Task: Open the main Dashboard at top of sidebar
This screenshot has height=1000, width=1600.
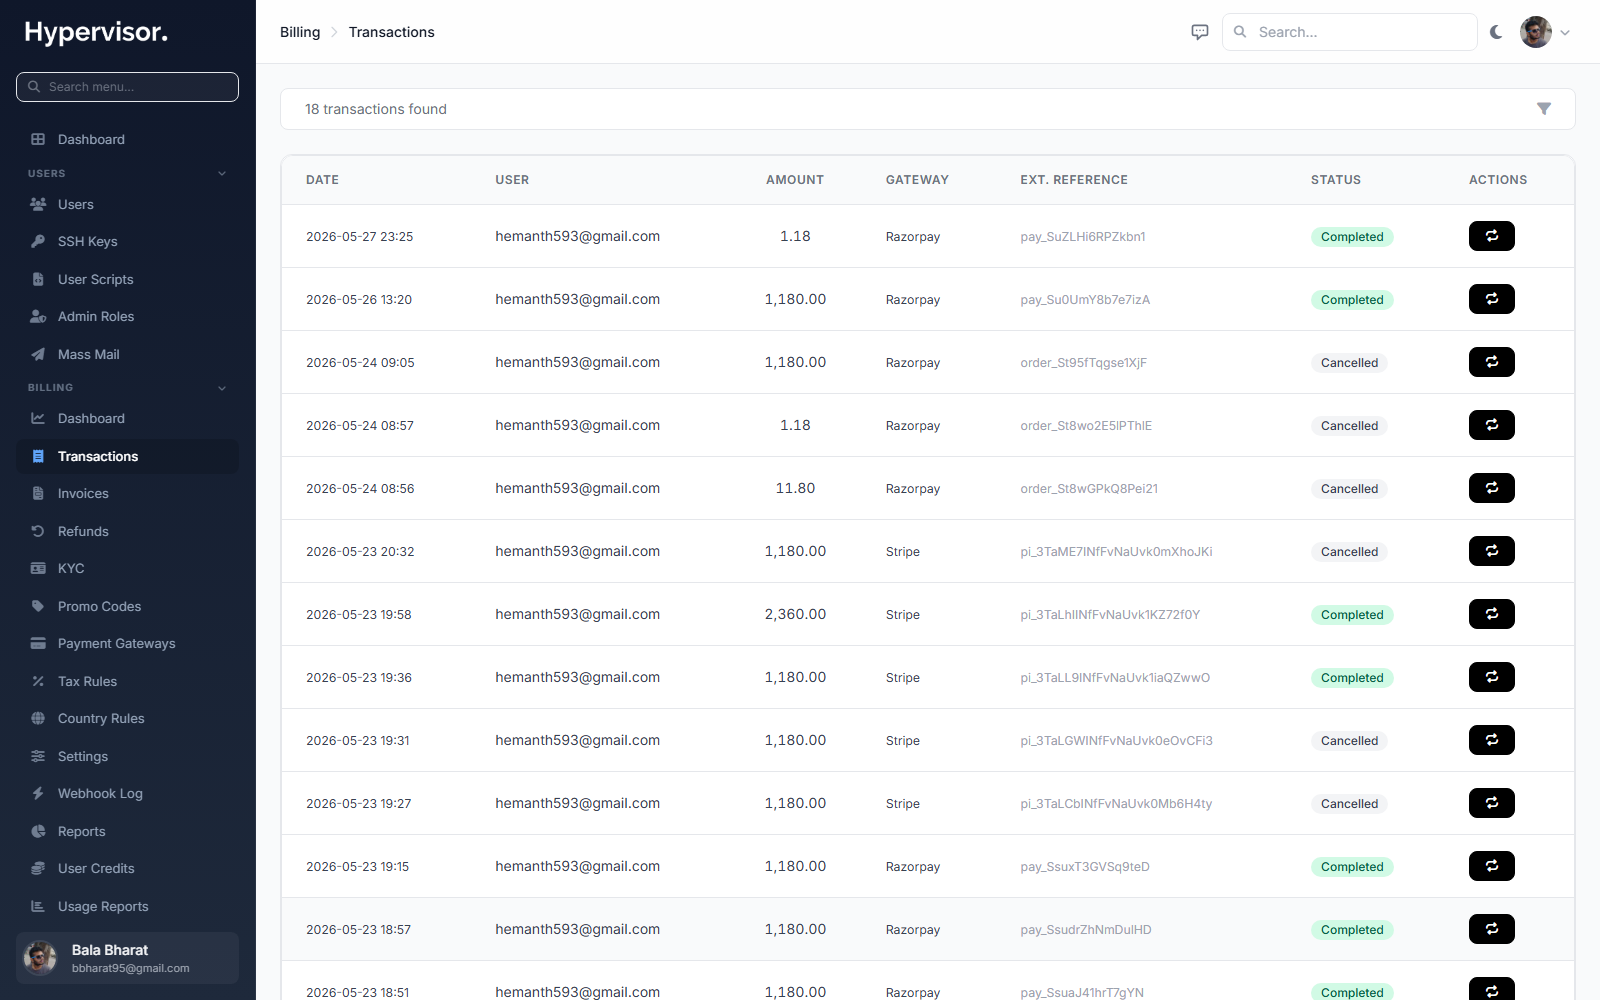Action: pos(127,139)
